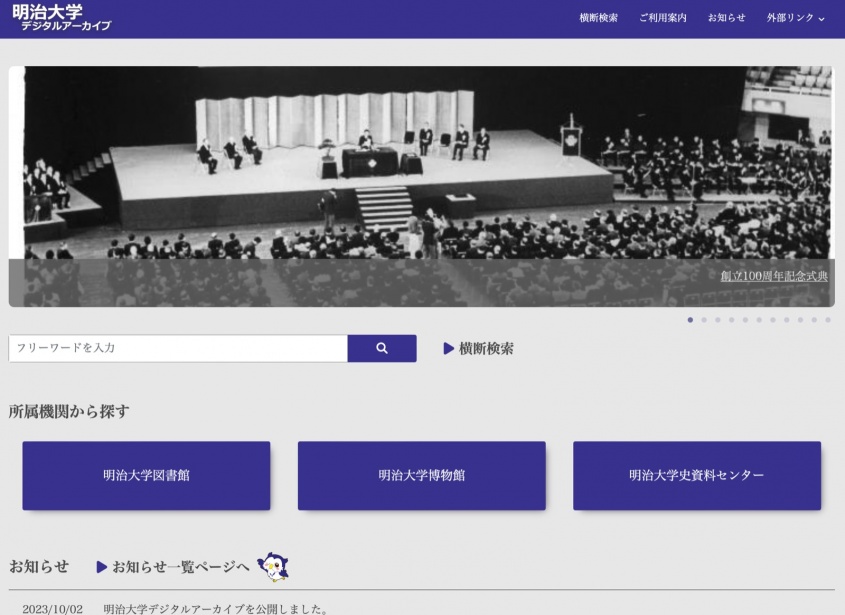
Task: Select the second carousel indicator dot
Action: click(x=704, y=320)
